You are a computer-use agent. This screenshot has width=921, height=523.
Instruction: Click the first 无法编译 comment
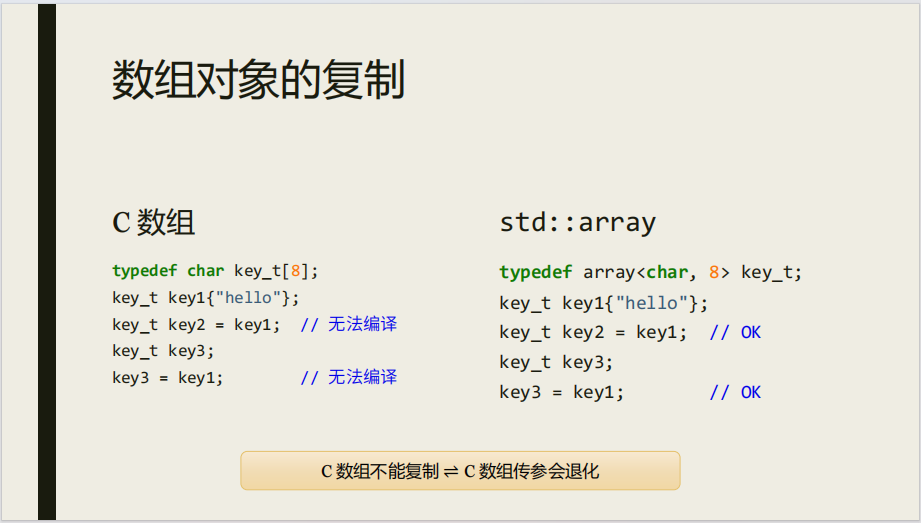pos(349,324)
